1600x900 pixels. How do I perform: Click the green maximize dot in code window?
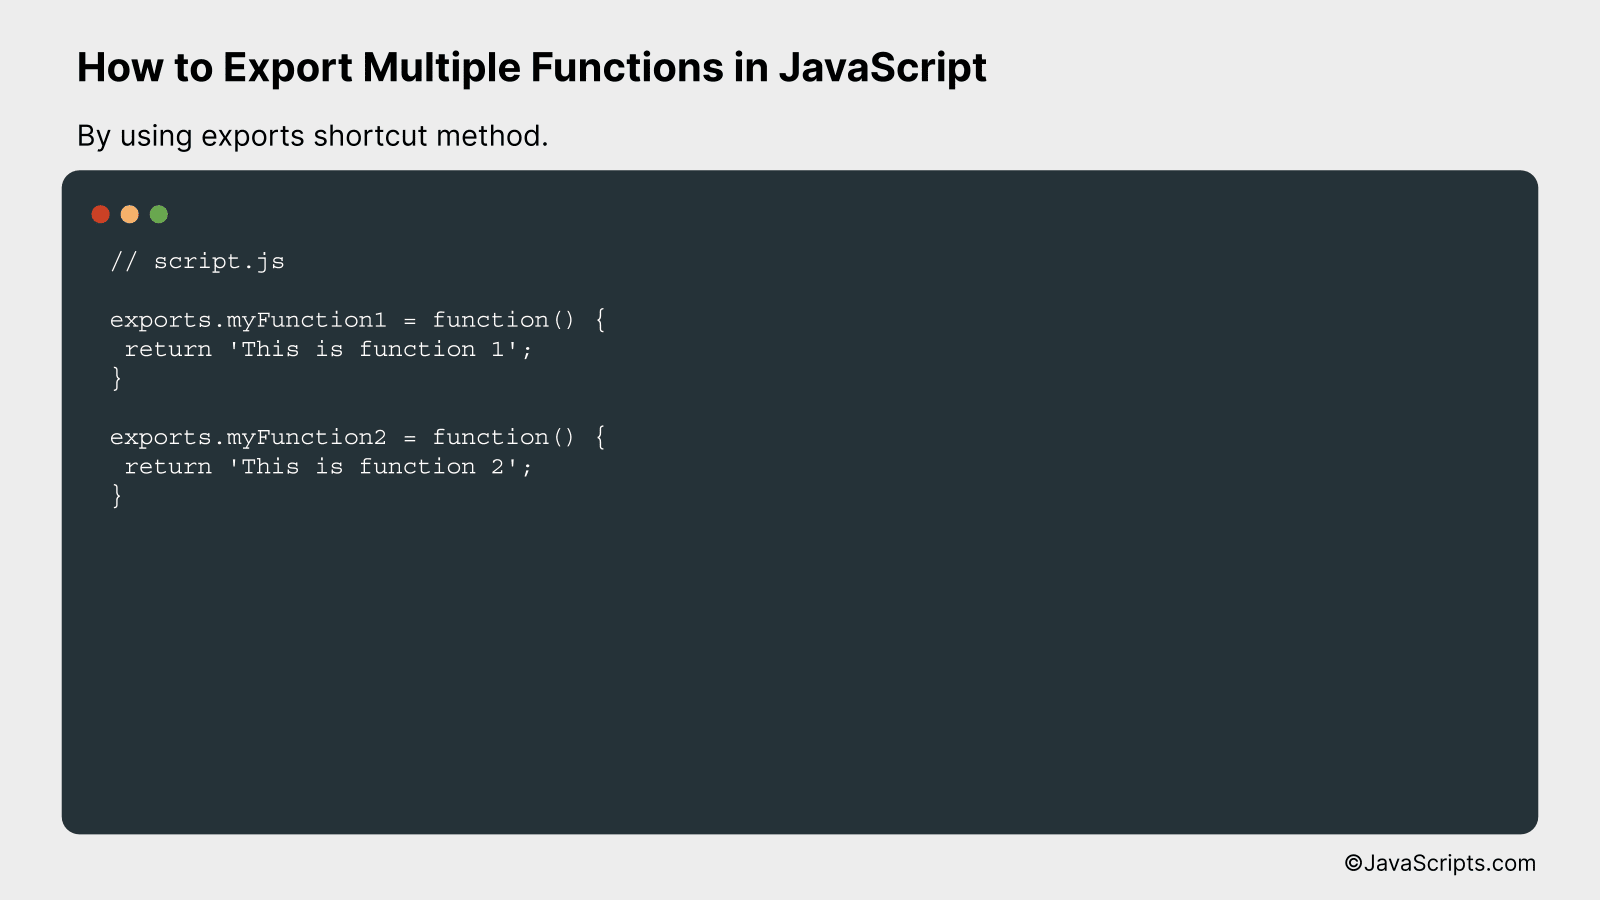tap(159, 214)
